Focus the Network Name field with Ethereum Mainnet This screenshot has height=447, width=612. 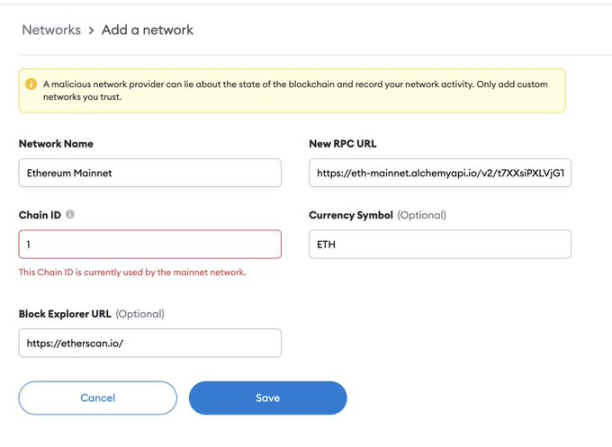(x=149, y=173)
